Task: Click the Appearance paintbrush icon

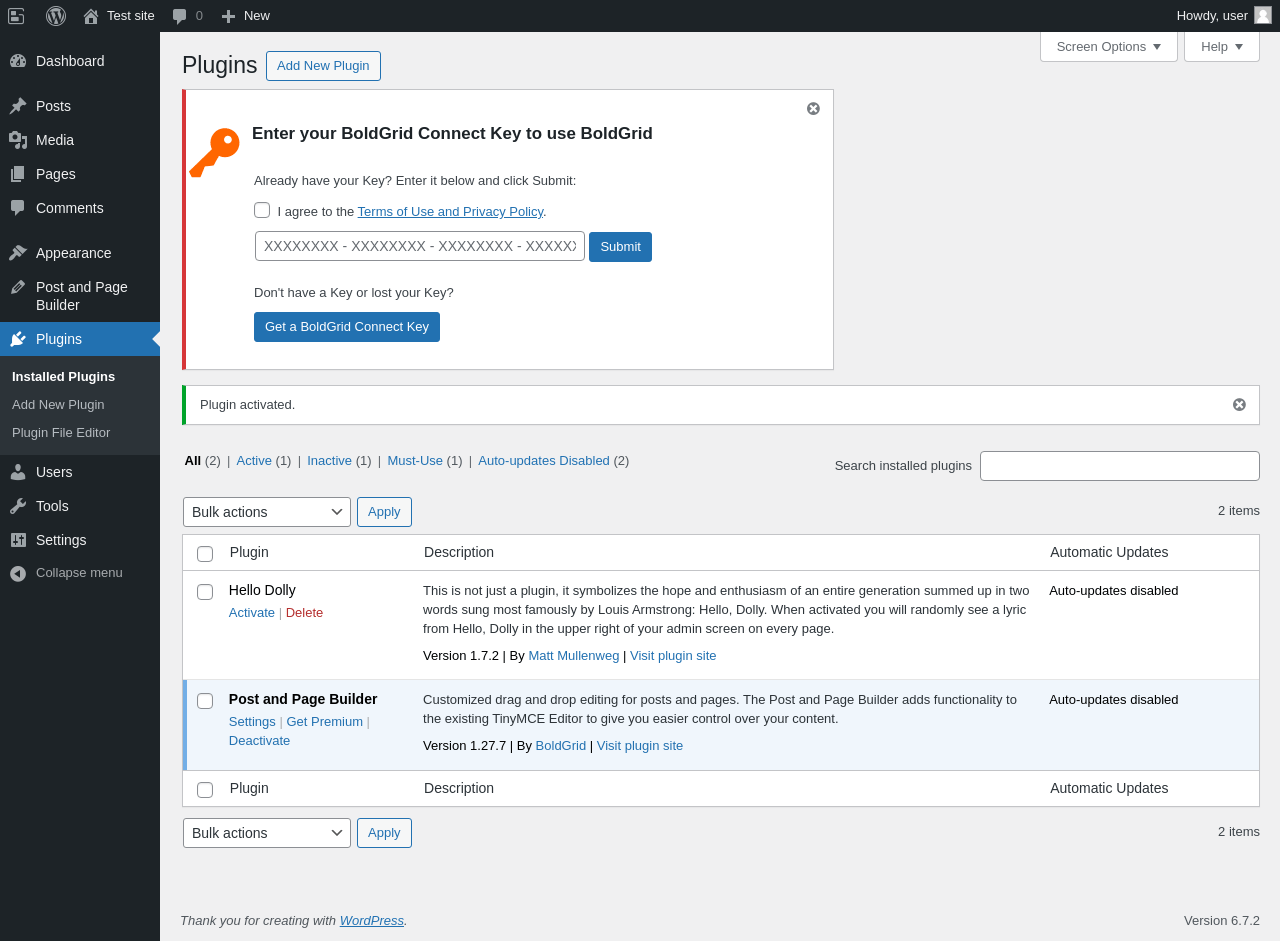Action: coord(18,253)
